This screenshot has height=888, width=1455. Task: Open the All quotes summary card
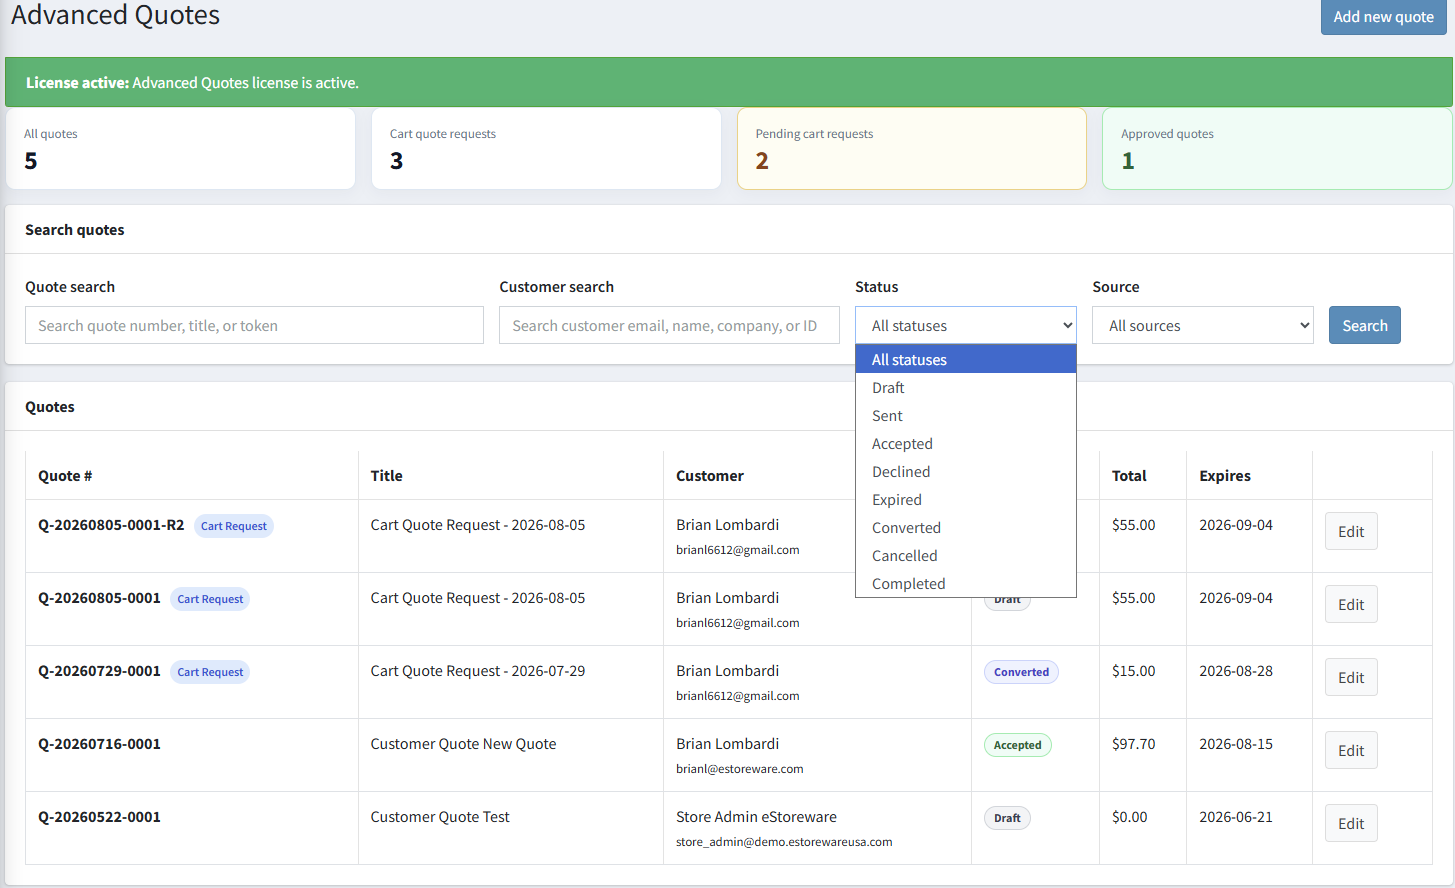[180, 149]
